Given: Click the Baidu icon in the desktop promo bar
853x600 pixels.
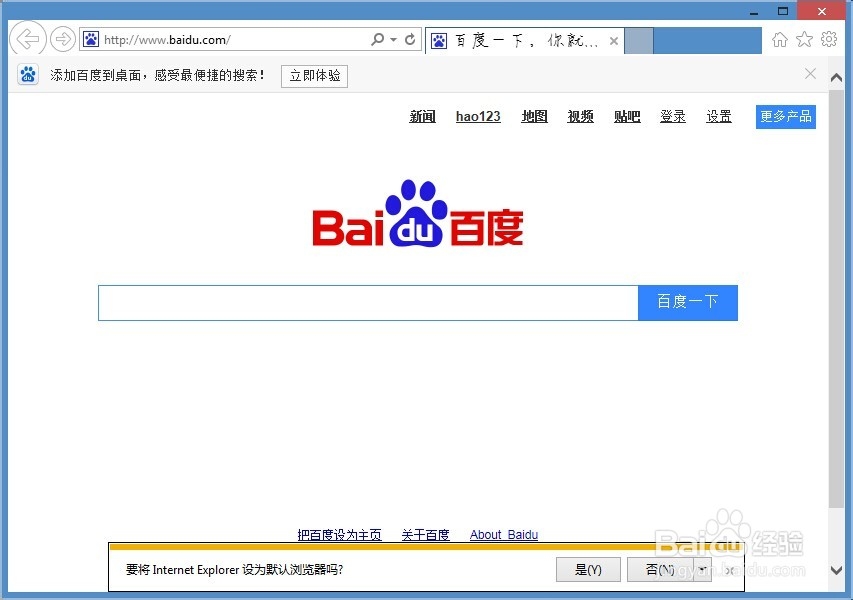Looking at the screenshot, I should 28,75.
